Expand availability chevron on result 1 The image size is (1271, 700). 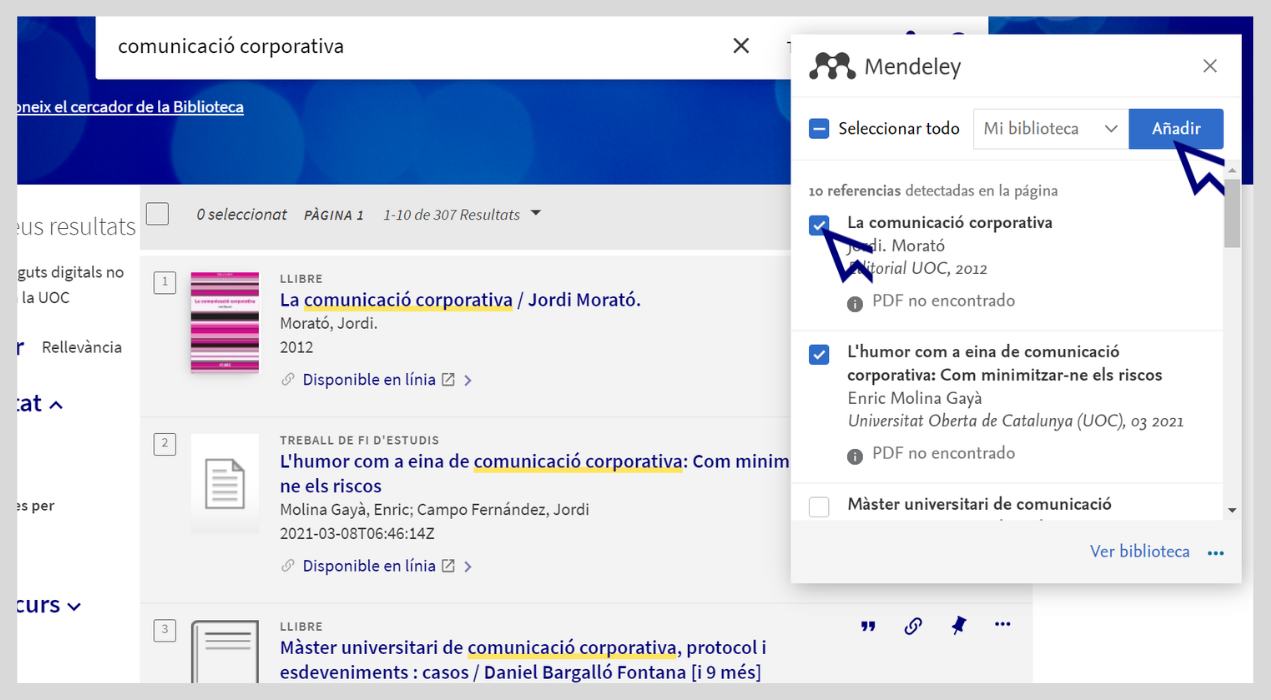pyautogui.click(x=468, y=381)
